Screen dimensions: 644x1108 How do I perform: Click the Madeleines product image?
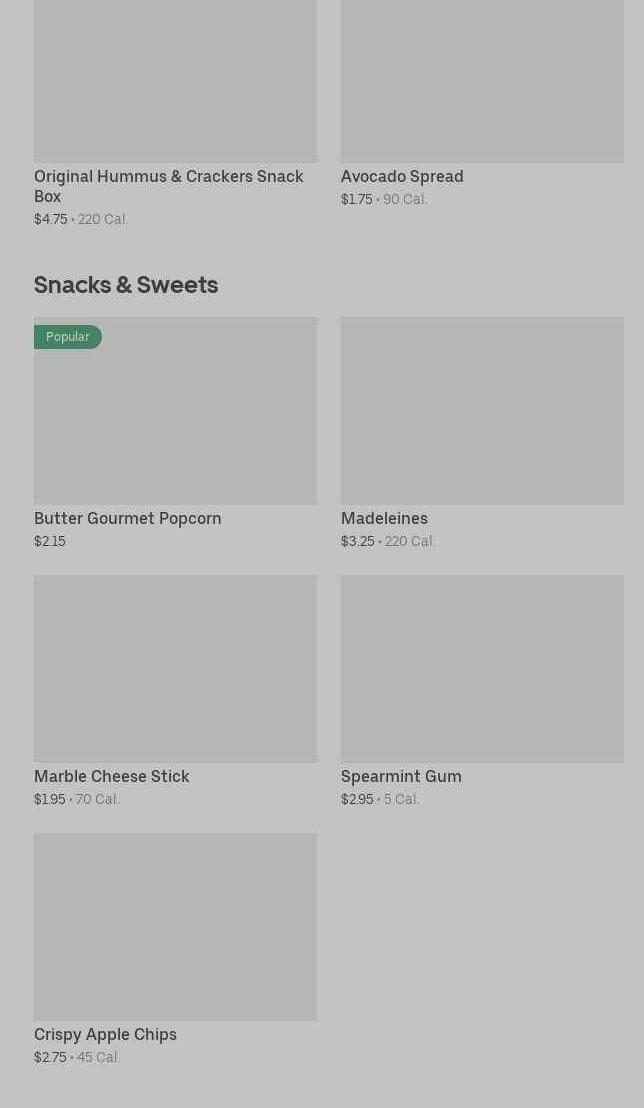pyautogui.click(x=482, y=411)
